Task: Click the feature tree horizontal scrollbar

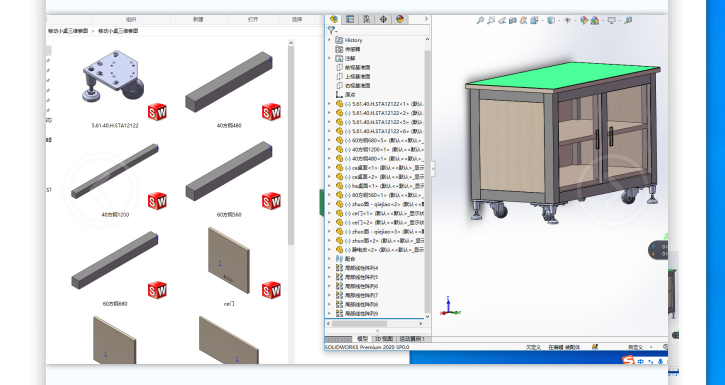Action: pyautogui.click(x=375, y=324)
